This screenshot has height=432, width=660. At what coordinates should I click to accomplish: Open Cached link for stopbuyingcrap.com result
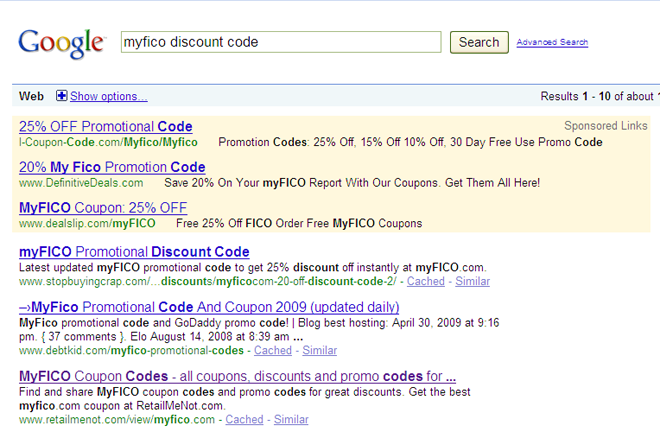pos(426,281)
